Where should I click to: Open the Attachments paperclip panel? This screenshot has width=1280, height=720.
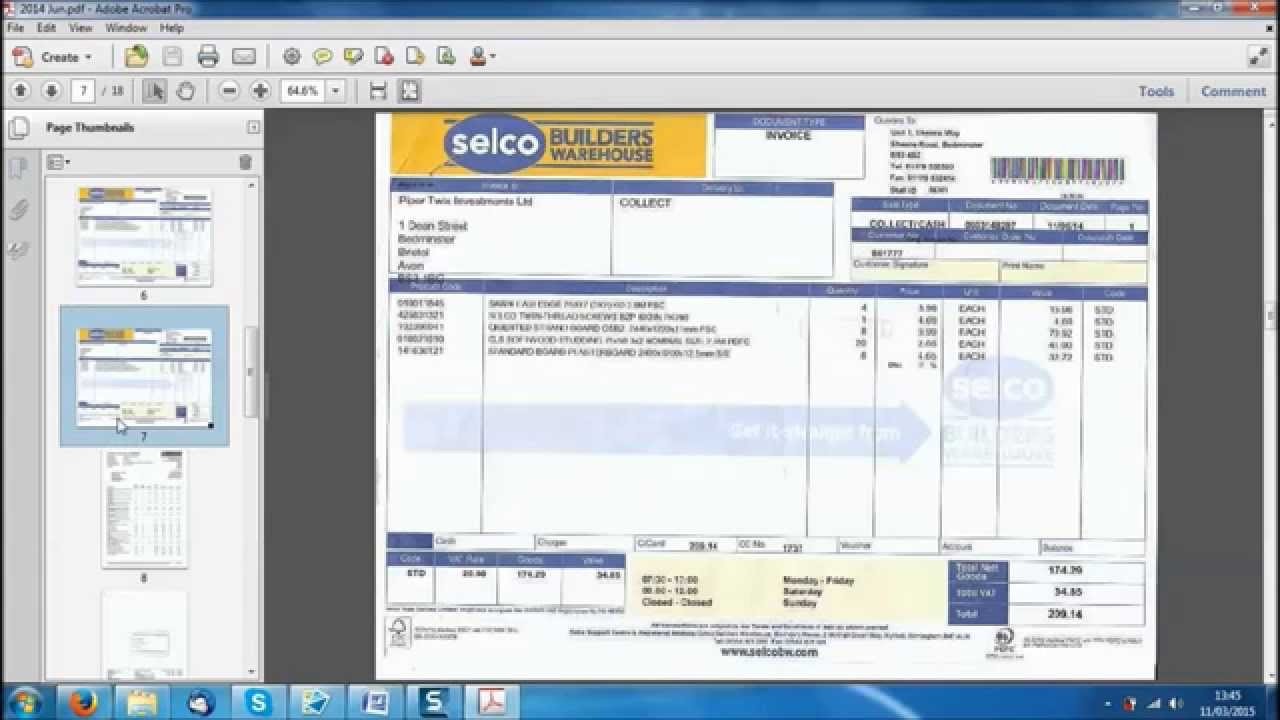tap(18, 209)
